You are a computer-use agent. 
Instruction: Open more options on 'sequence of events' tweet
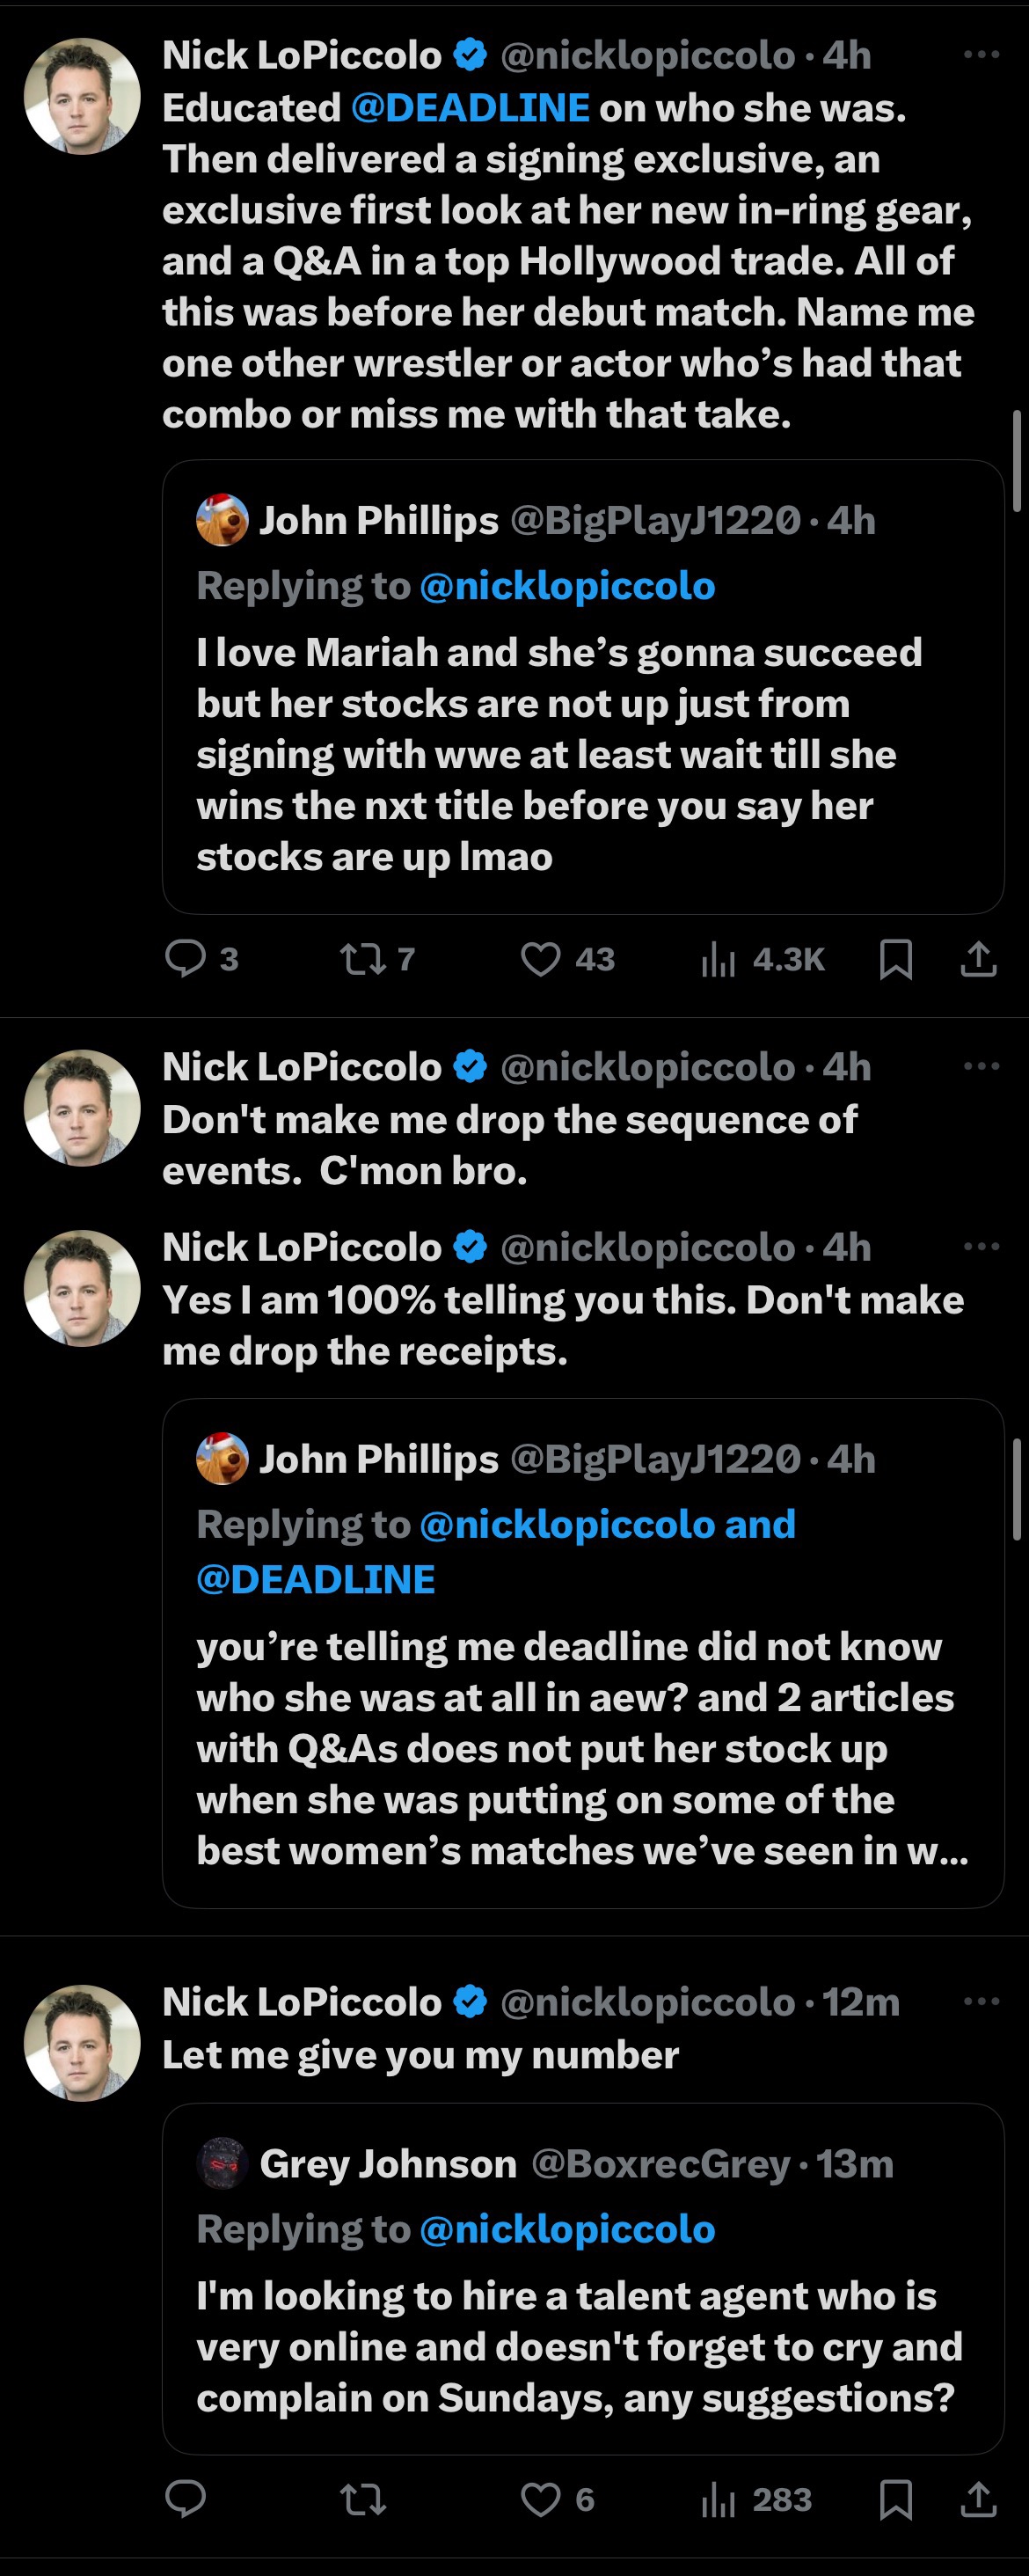tap(981, 1066)
